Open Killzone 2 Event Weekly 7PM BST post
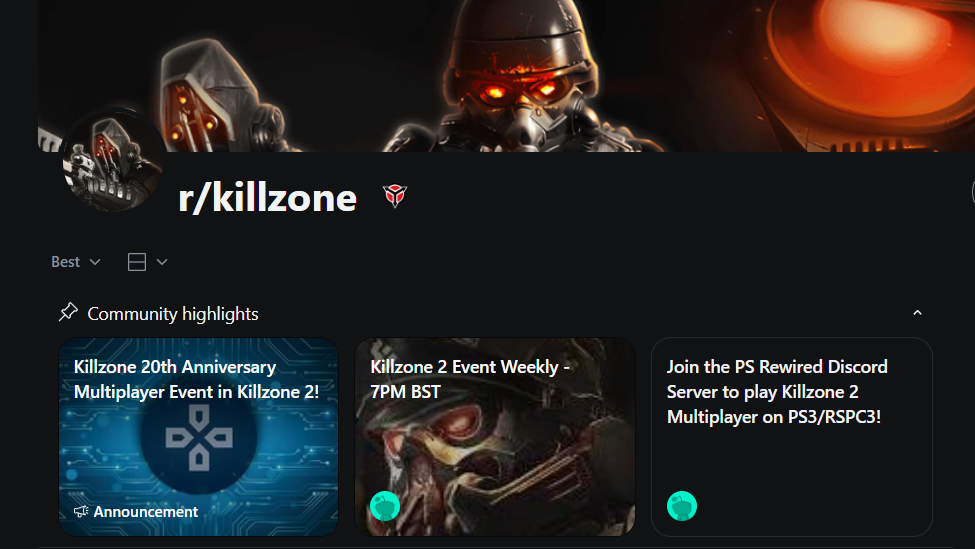The width and height of the screenshot is (975, 549). tap(469, 379)
